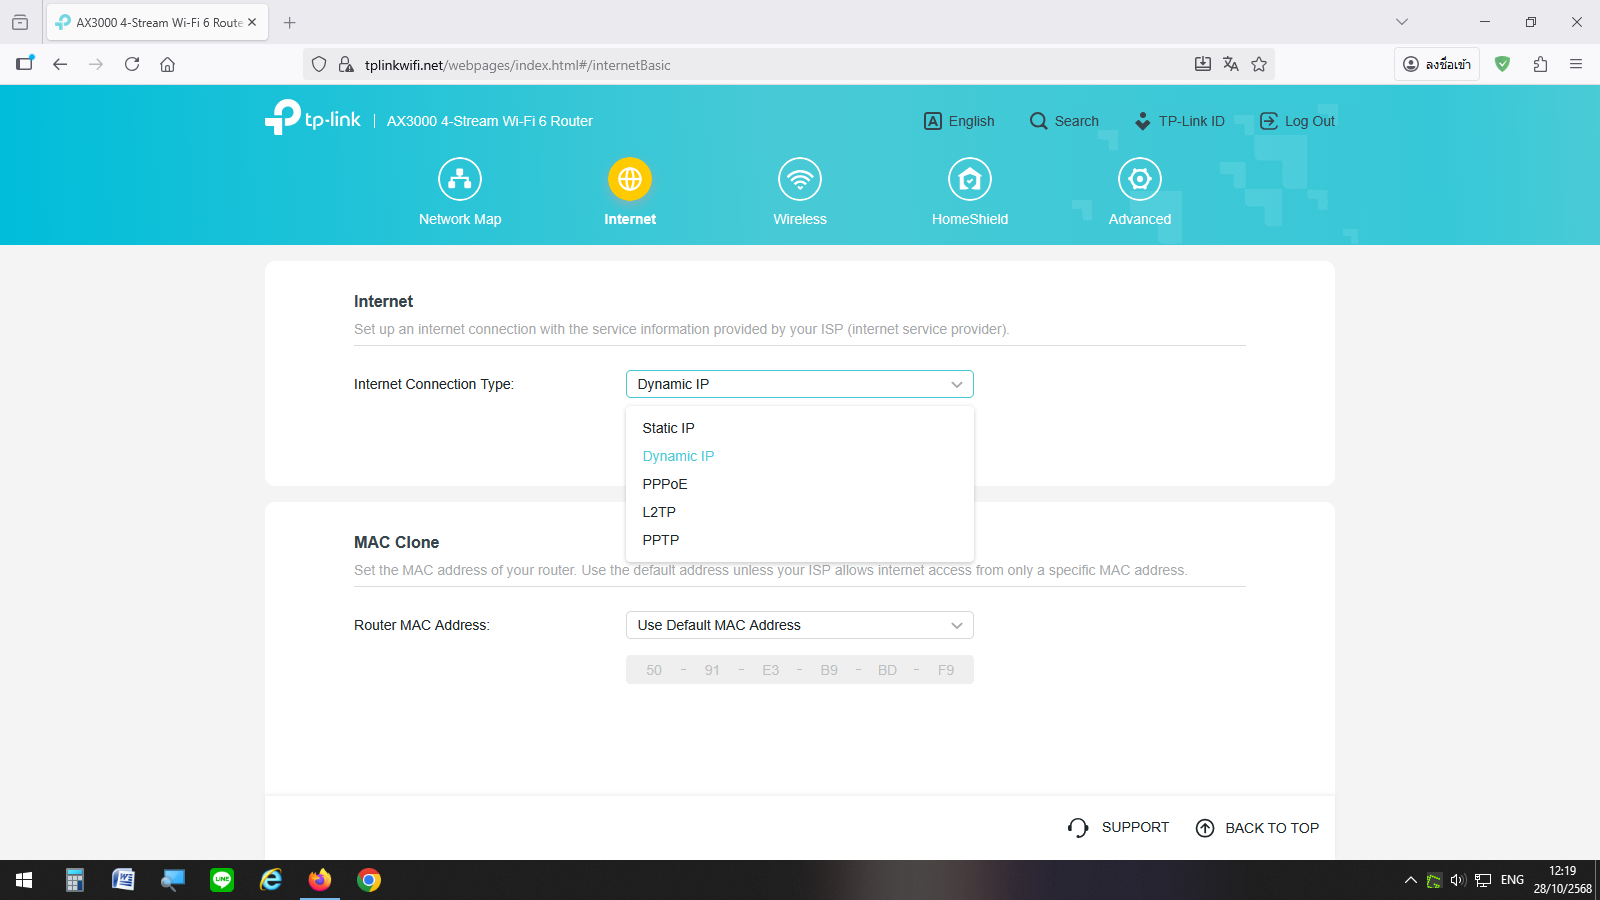Go to the Advanced settings icon
This screenshot has height=900, width=1600.
coord(1139,180)
